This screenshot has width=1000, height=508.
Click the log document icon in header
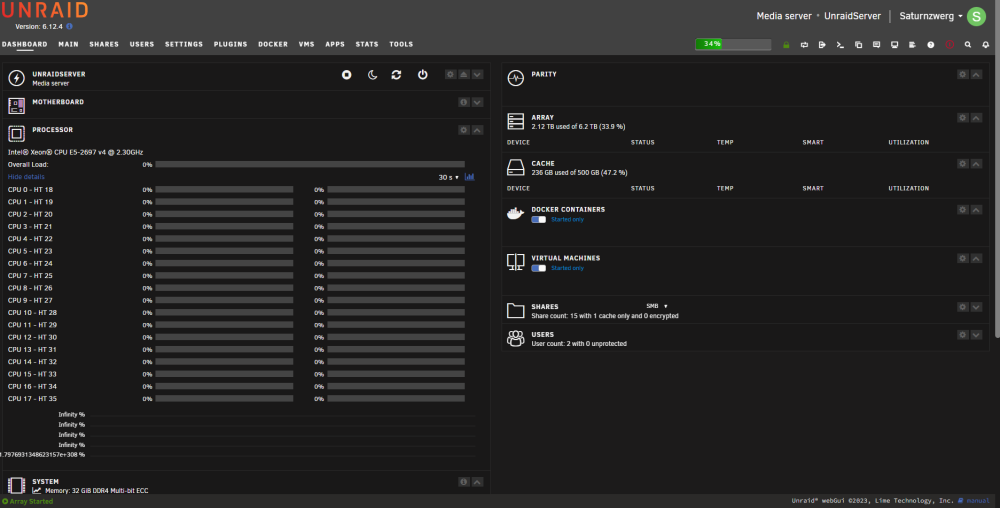coord(912,45)
